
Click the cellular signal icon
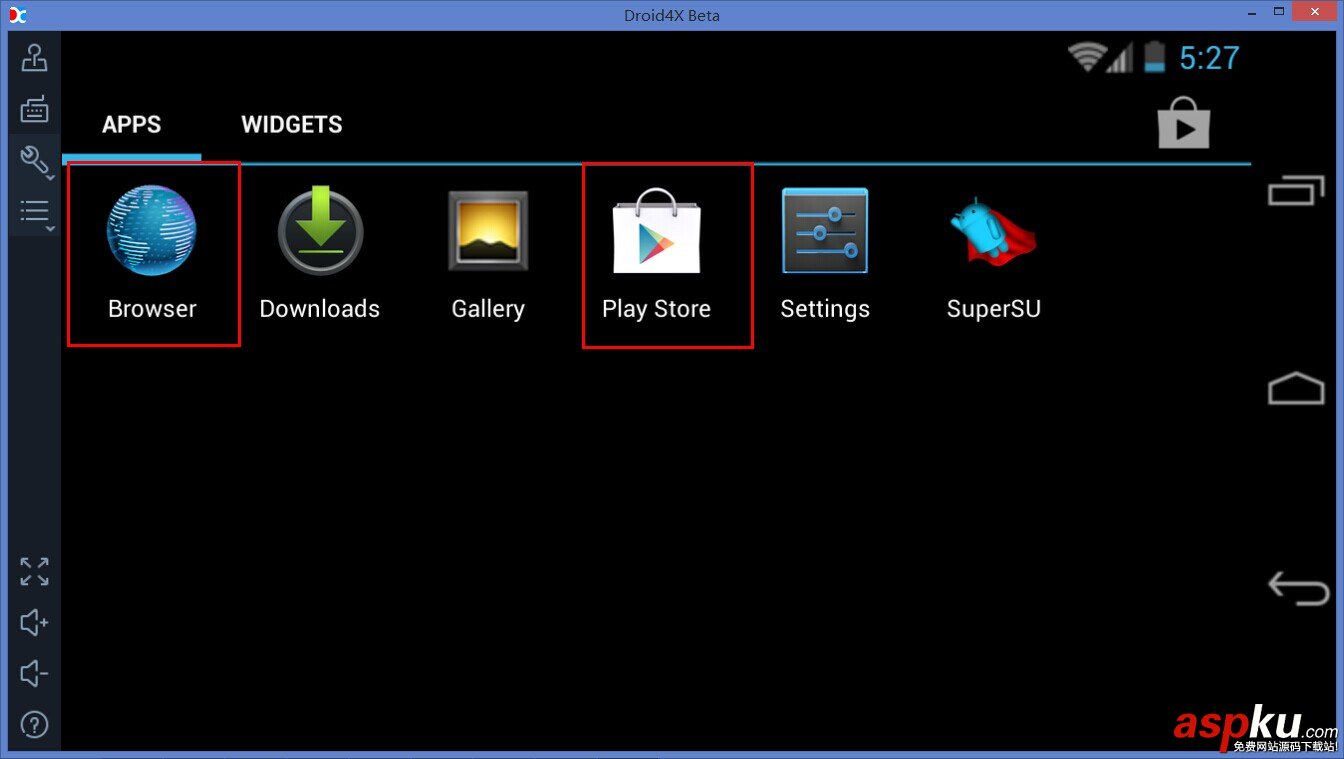pos(1120,57)
